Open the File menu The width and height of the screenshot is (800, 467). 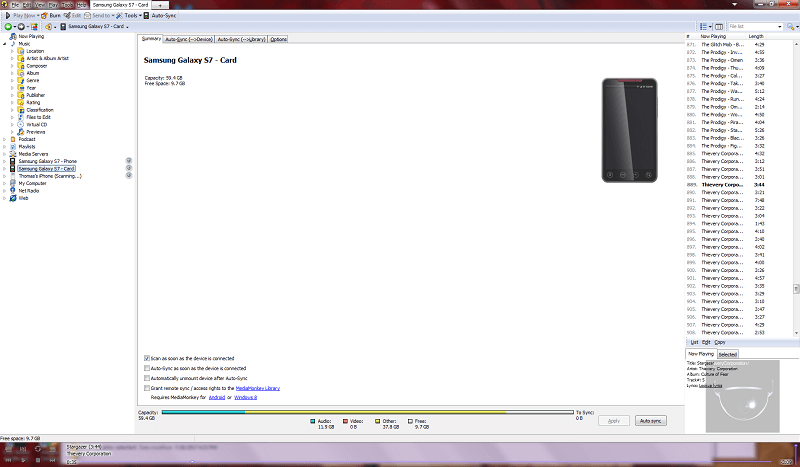click(x=15, y=5)
